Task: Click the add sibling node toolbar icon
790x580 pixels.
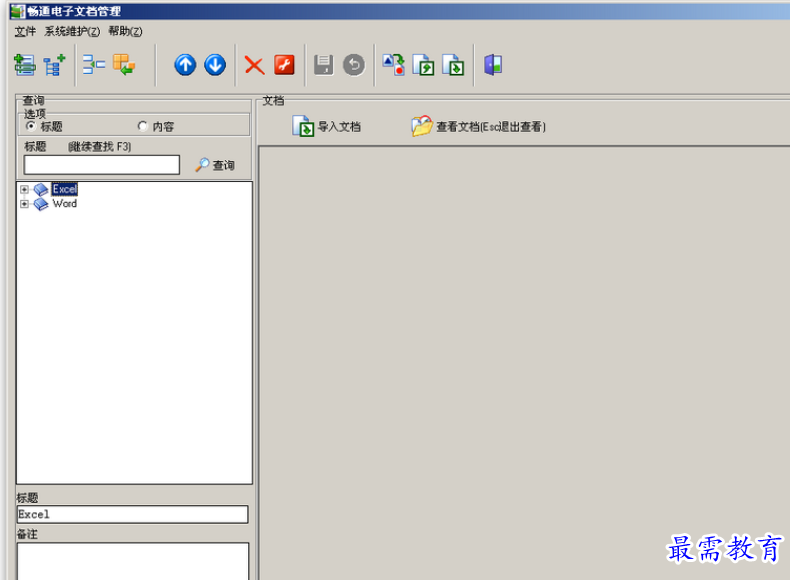Action: (x=24, y=65)
